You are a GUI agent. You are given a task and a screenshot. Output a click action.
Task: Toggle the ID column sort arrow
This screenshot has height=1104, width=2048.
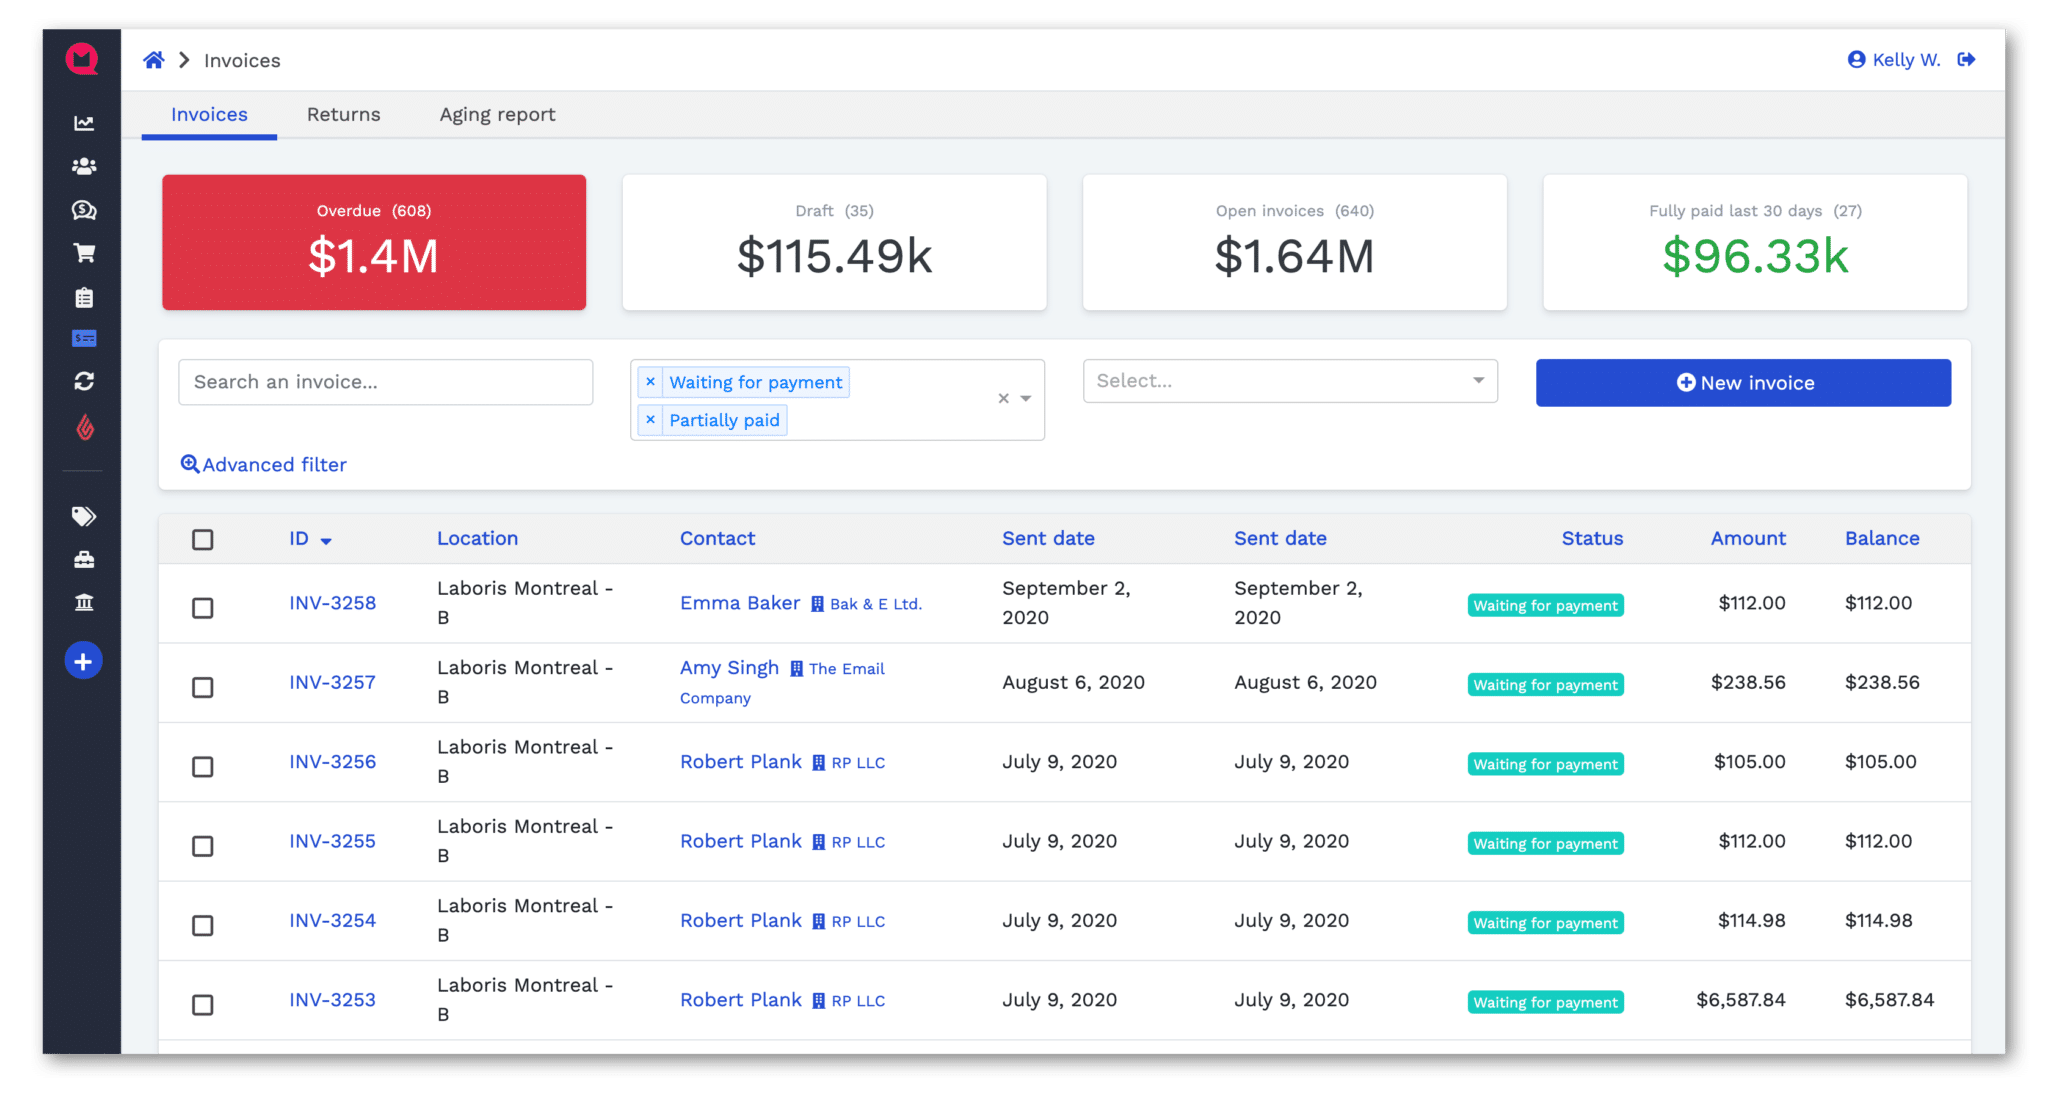point(325,539)
